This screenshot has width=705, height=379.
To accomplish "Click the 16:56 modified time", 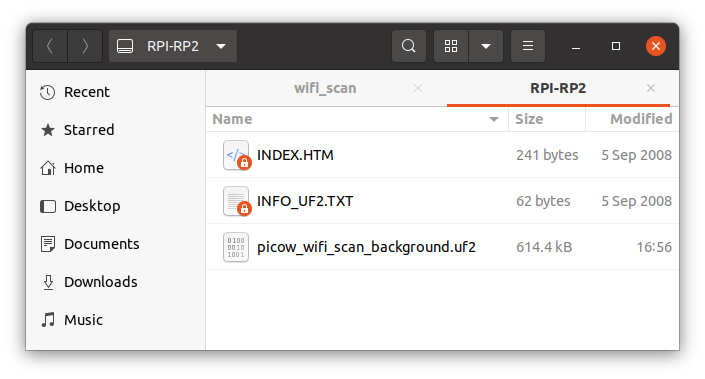I will coord(654,247).
